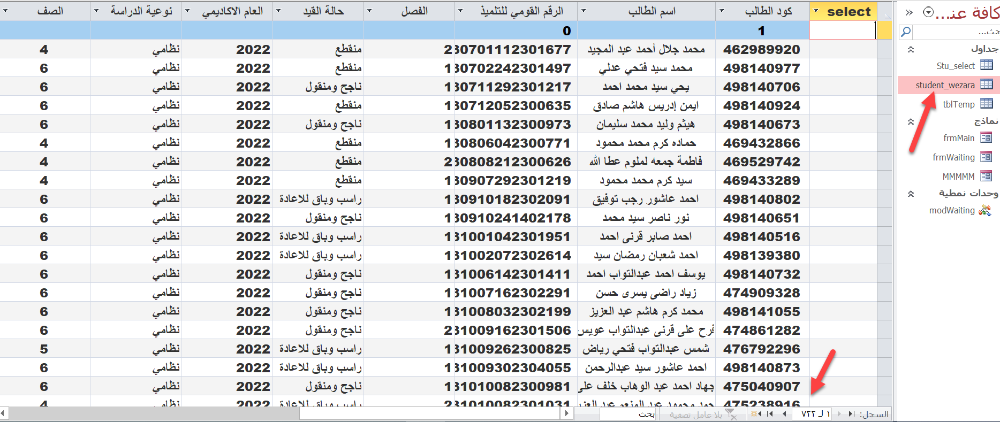Click academic year 2022 for student 498140673

[x=226, y=124]
